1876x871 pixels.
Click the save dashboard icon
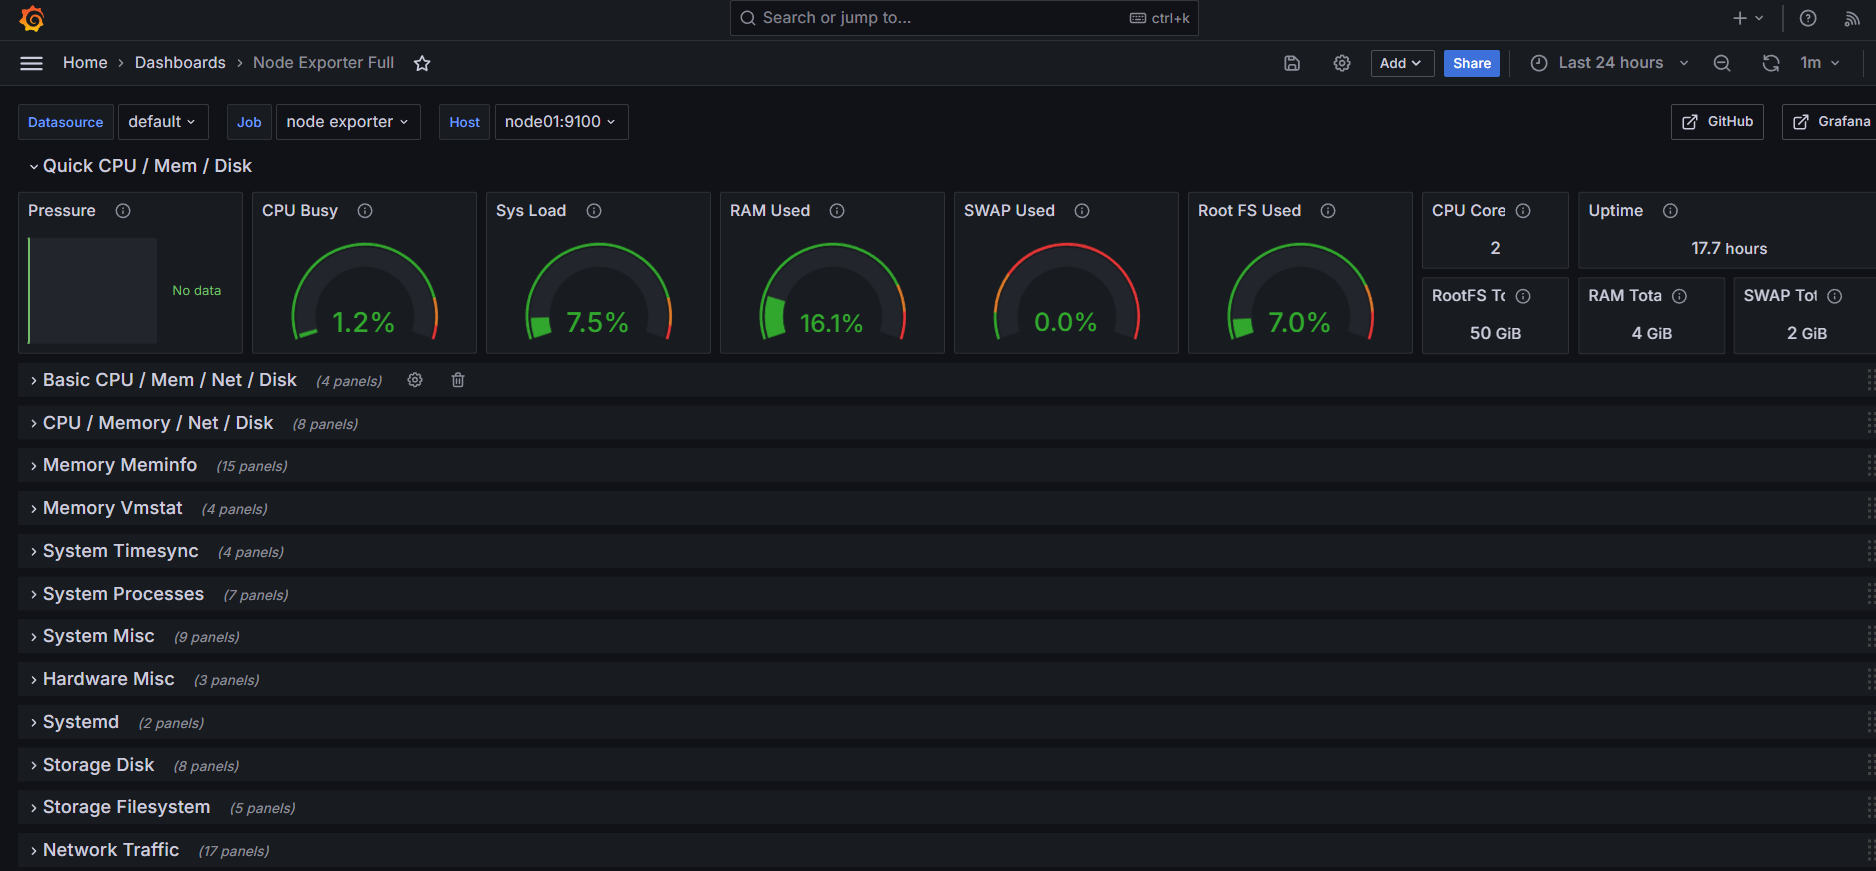[x=1292, y=63]
